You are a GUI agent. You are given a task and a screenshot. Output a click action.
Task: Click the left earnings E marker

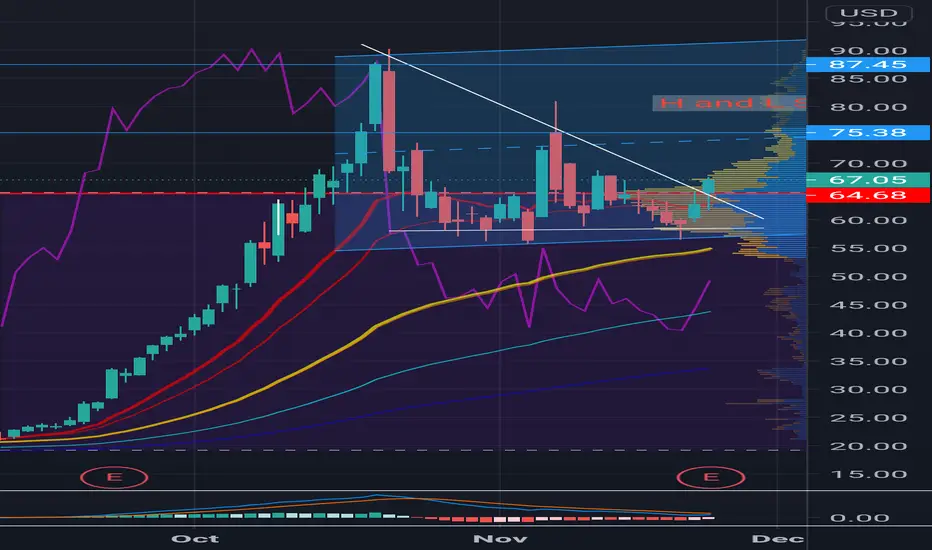point(114,477)
